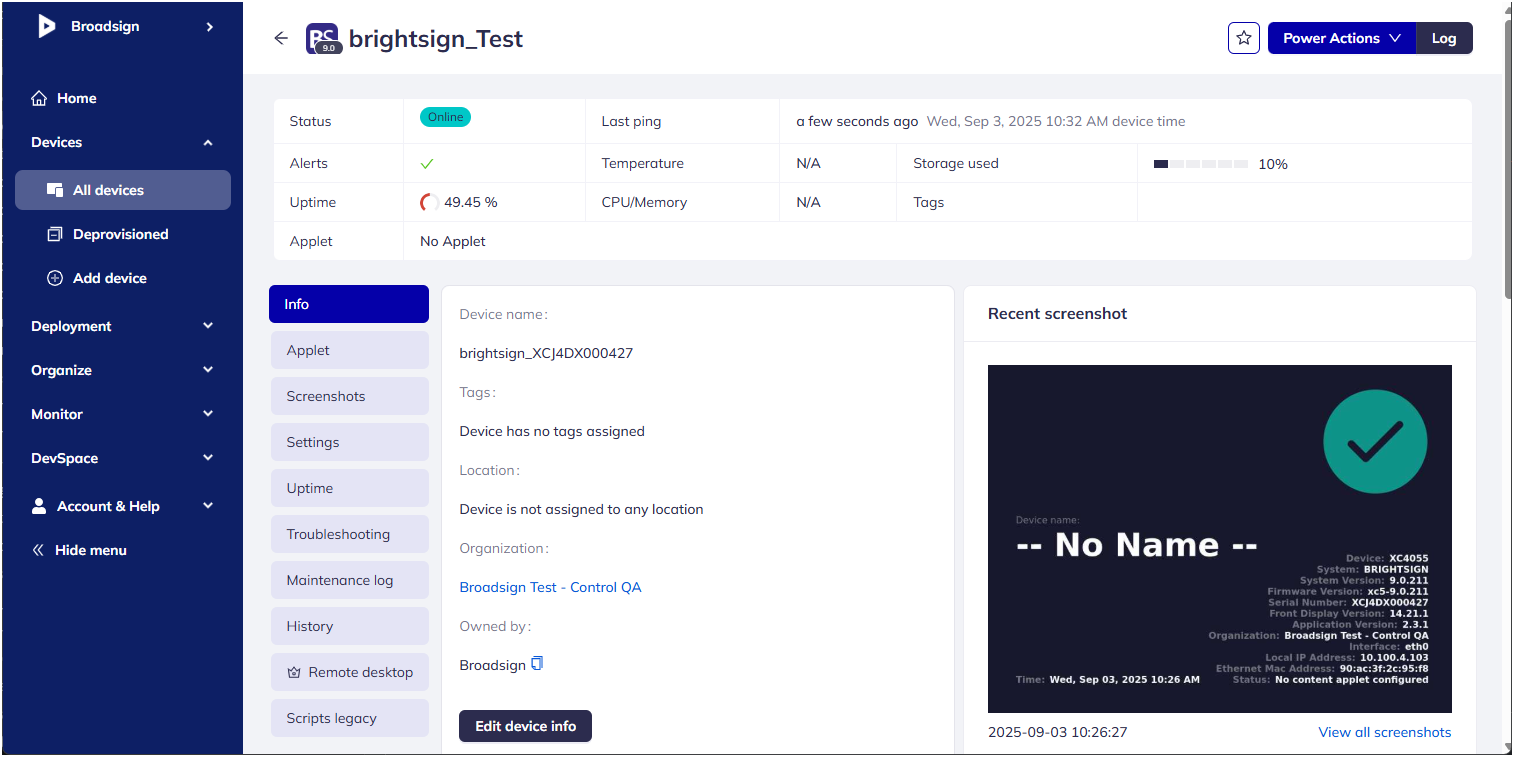1514x757 pixels.
Task: Click the green alerts checkmark
Action: [x=427, y=163]
